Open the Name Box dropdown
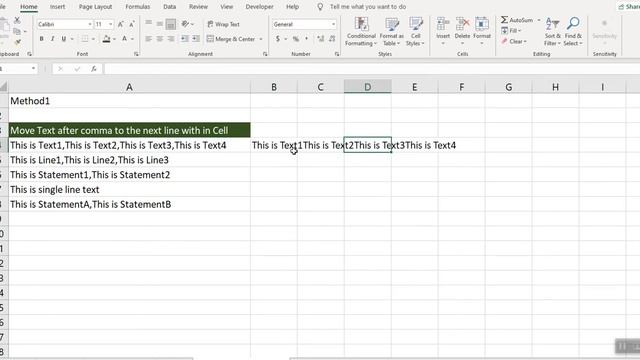640x360 pixels. pyautogui.click(x=33, y=69)
